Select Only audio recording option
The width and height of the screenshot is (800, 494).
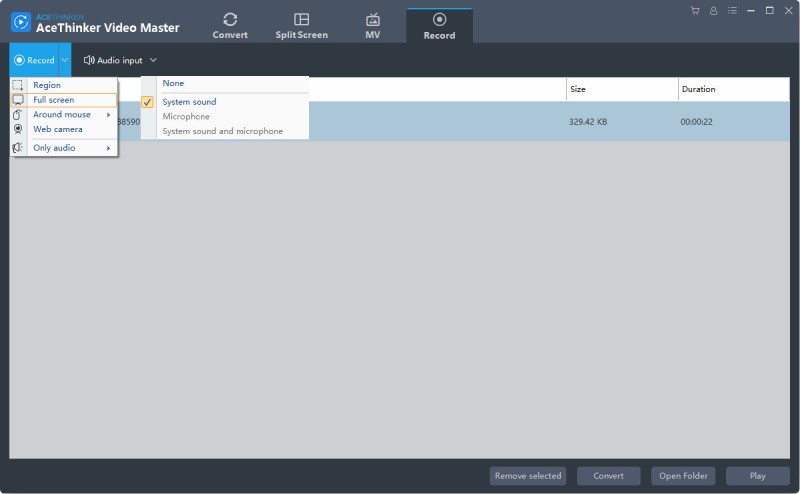(x=64, y=148)
